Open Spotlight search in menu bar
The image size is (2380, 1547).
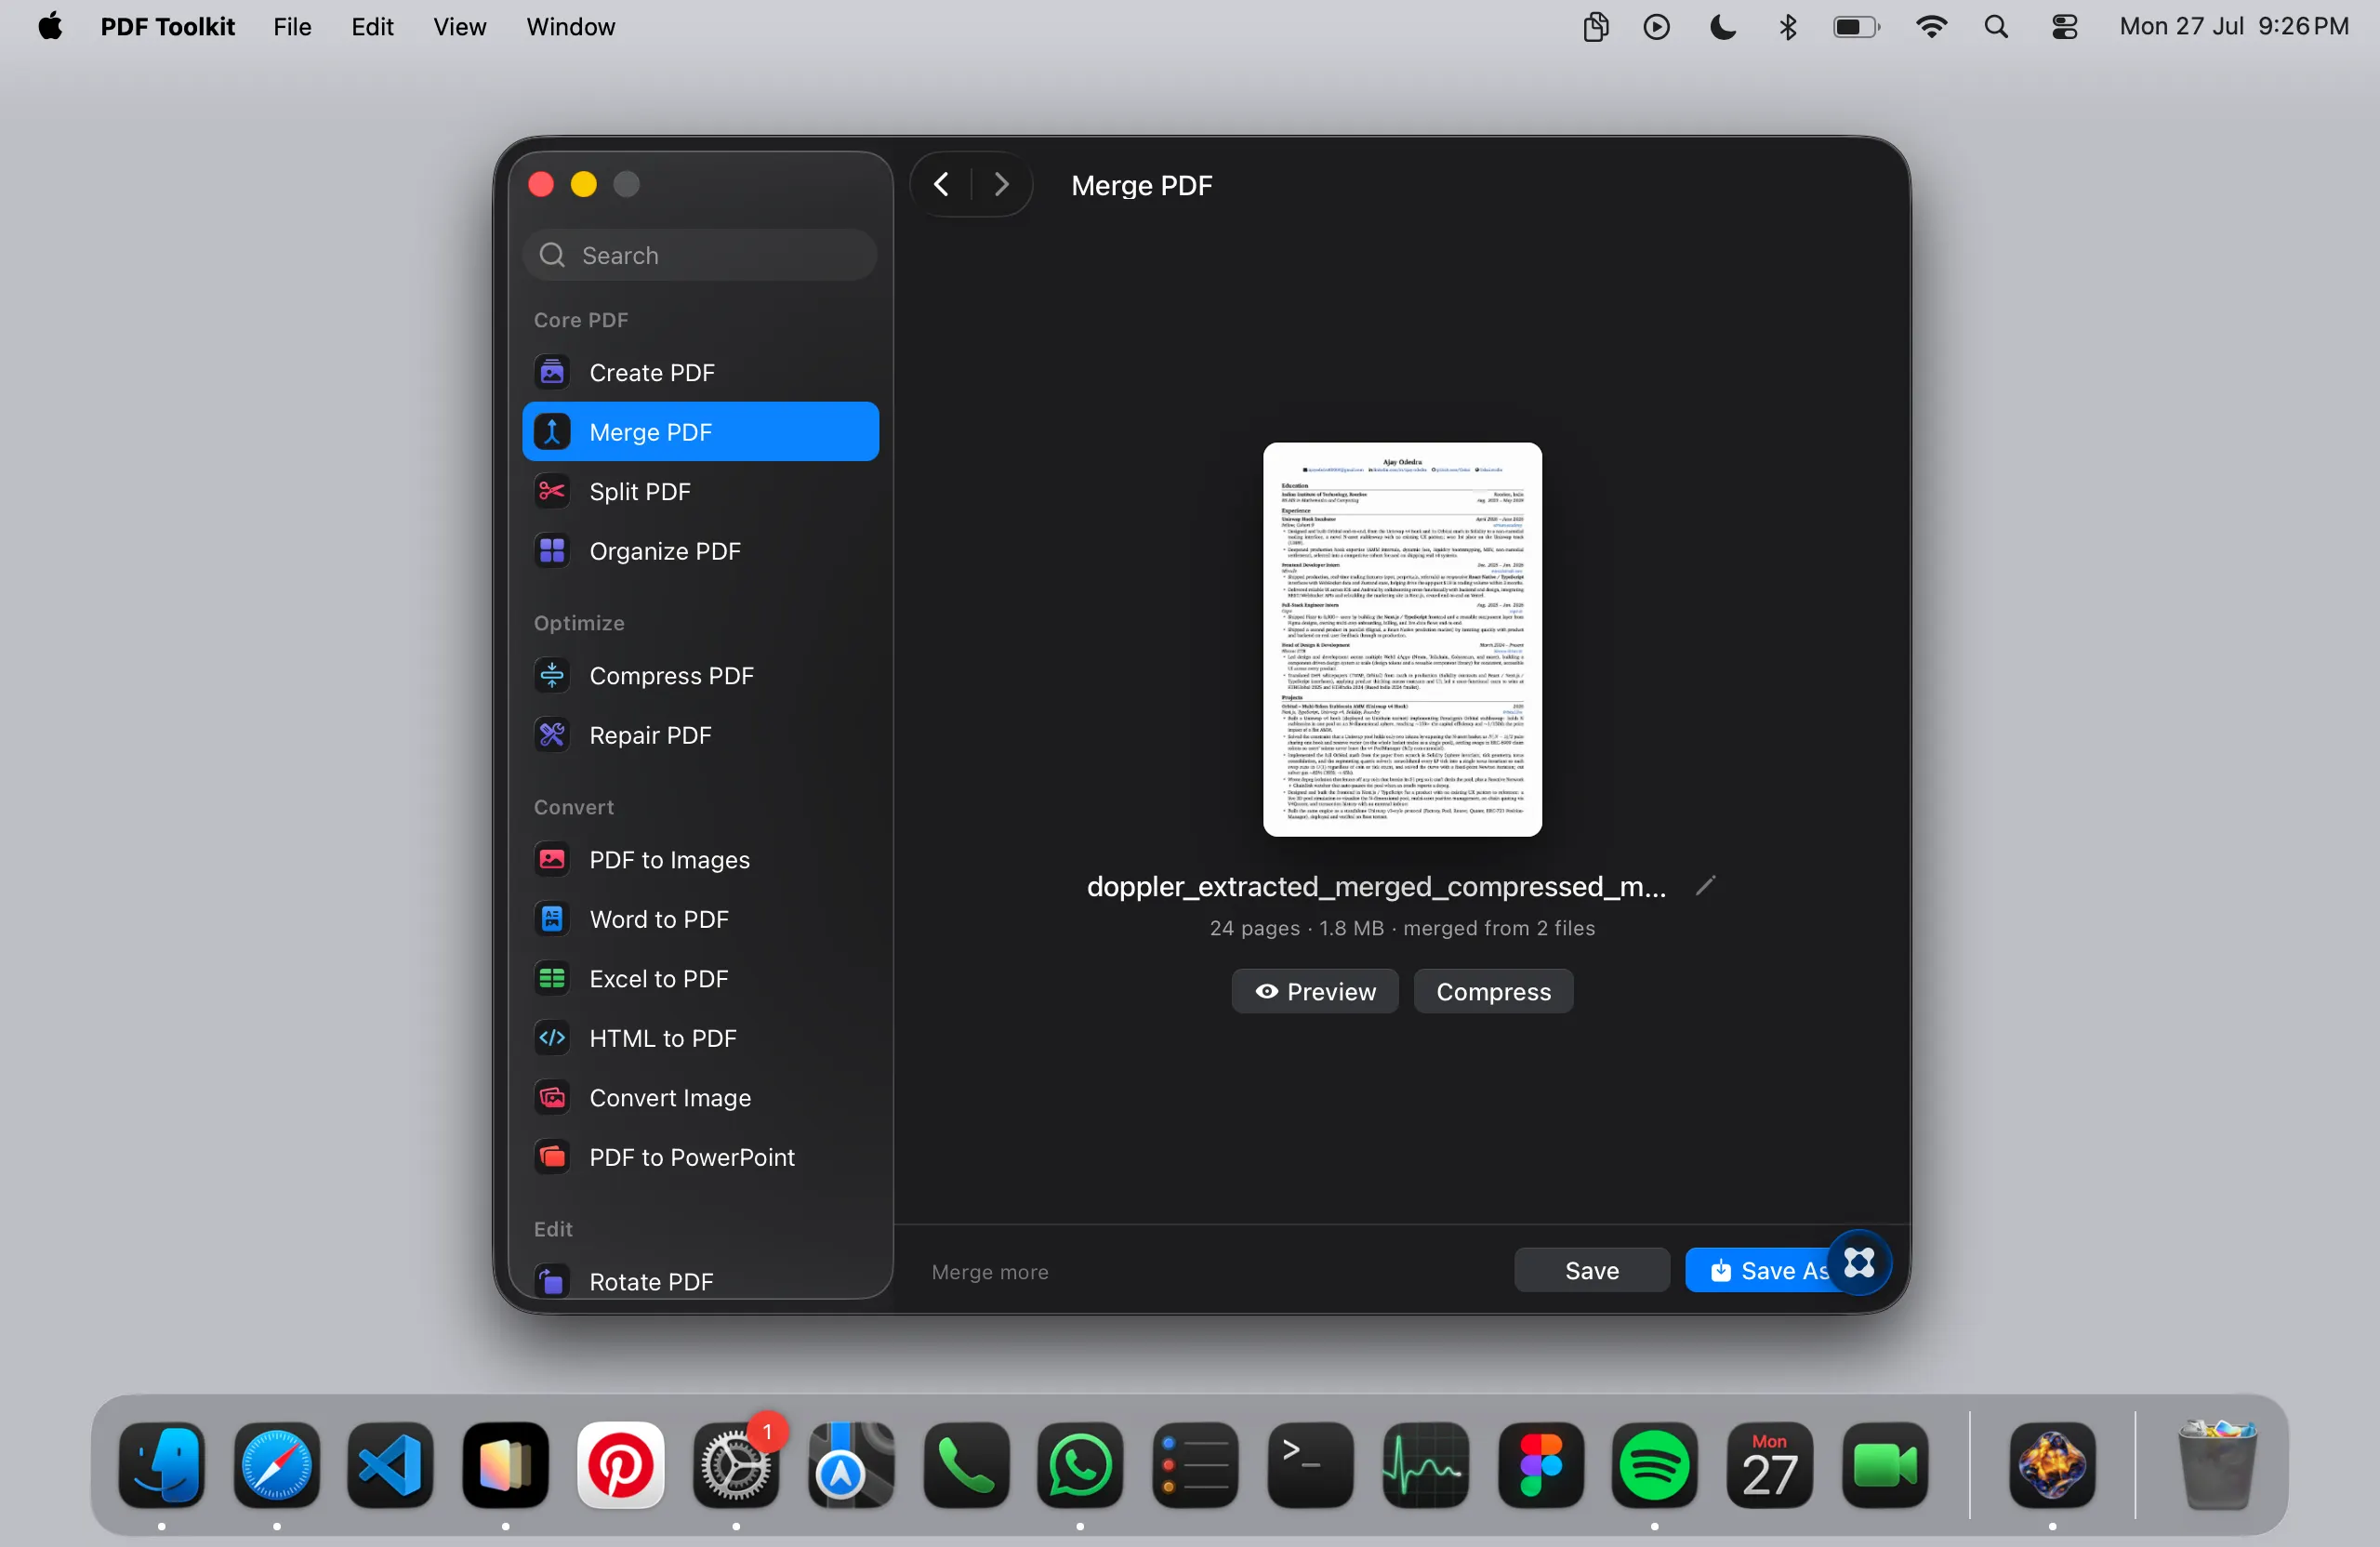tap(1996, 27)
